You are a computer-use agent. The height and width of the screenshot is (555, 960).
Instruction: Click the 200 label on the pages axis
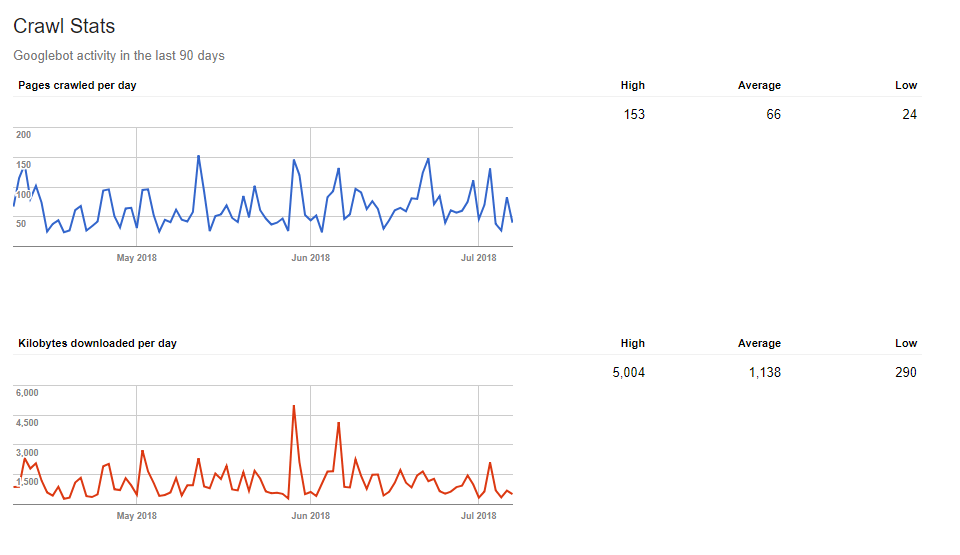(24, 135)
